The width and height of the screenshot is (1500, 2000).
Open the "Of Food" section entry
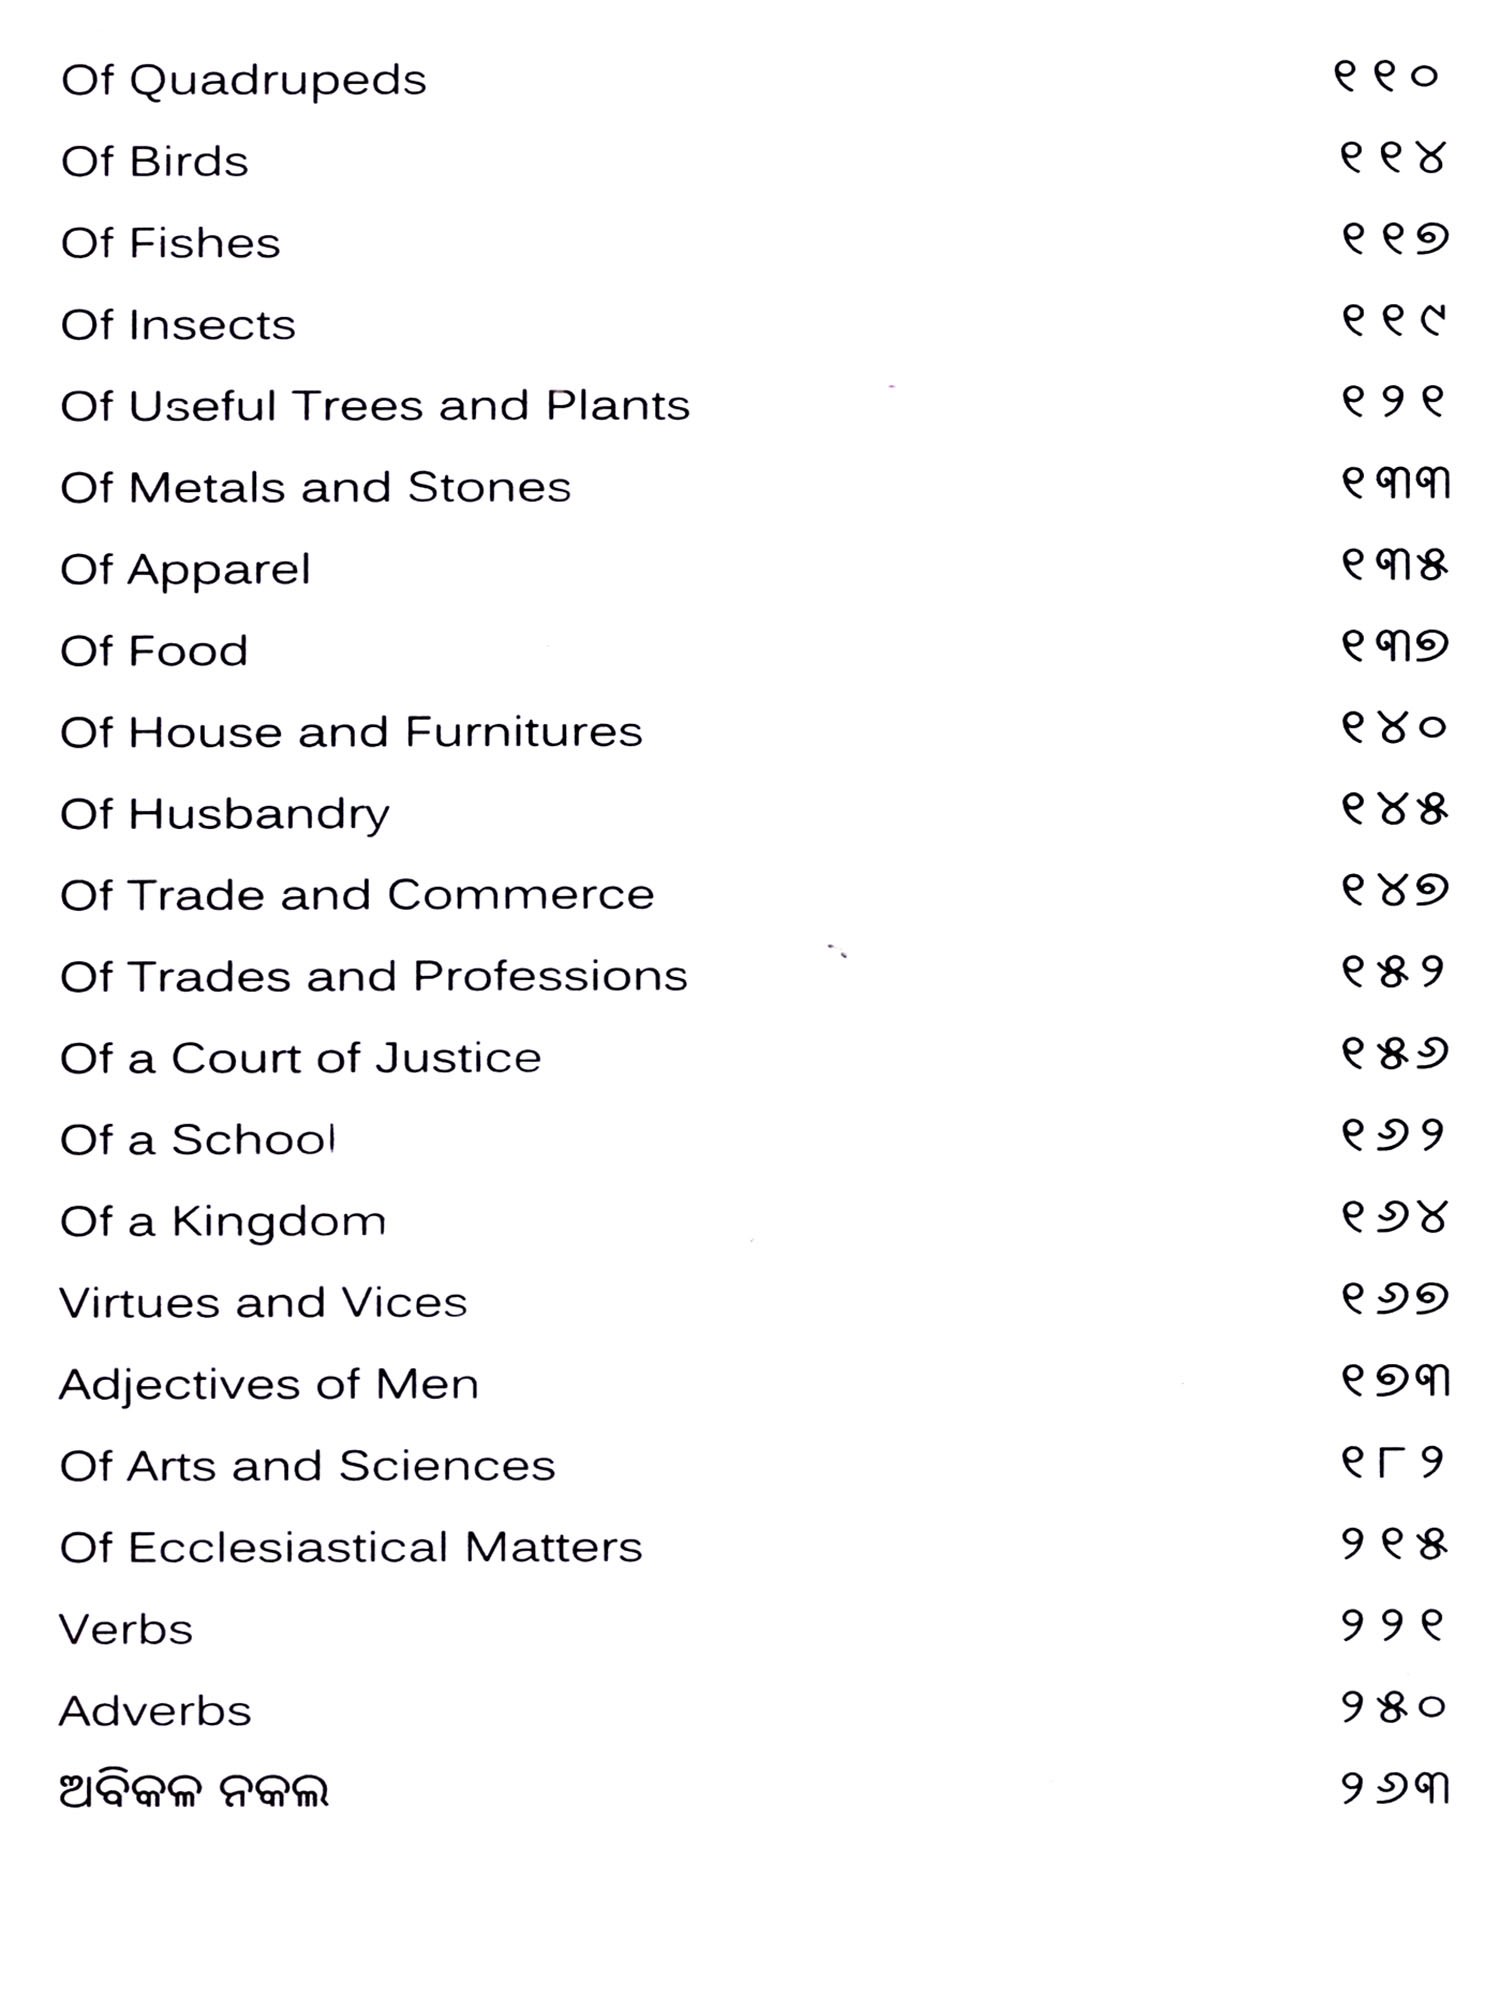(x=154, y=651)
